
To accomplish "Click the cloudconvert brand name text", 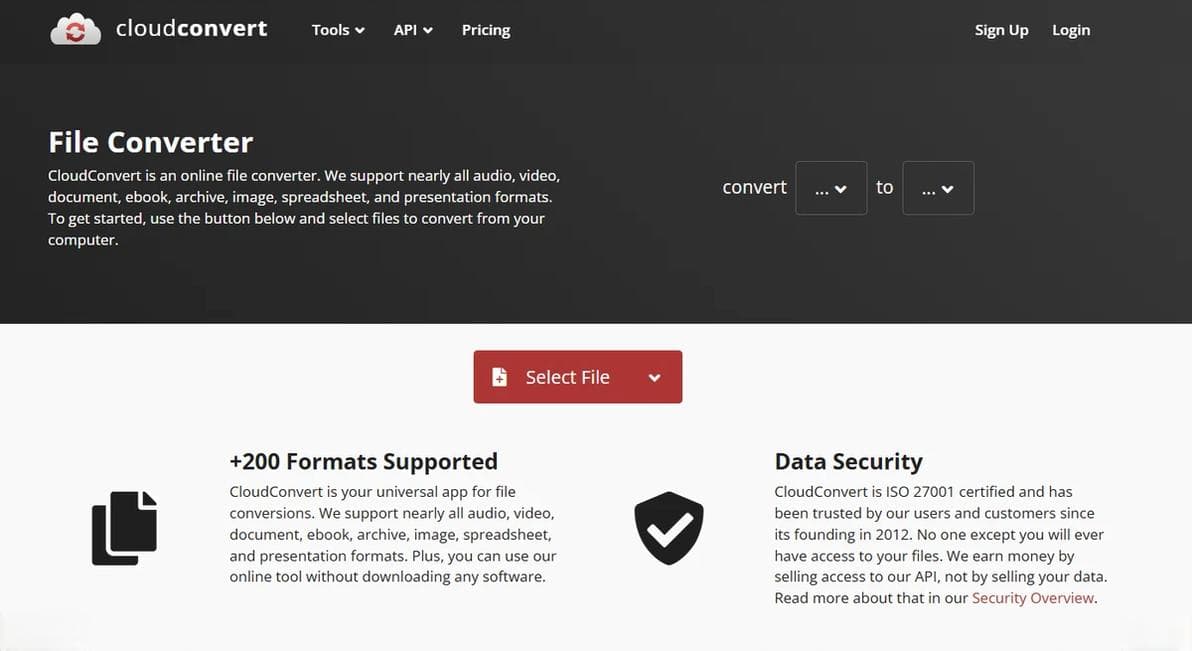I will [x=192, y=28].
